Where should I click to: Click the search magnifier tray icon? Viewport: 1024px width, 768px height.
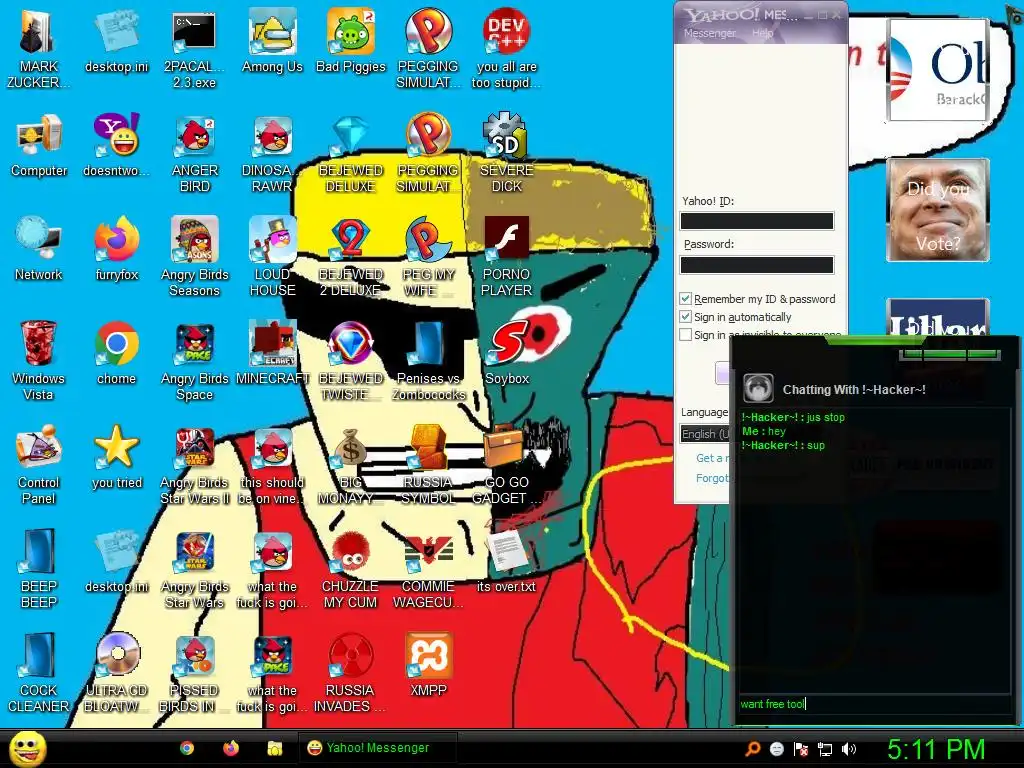(753, 749)
